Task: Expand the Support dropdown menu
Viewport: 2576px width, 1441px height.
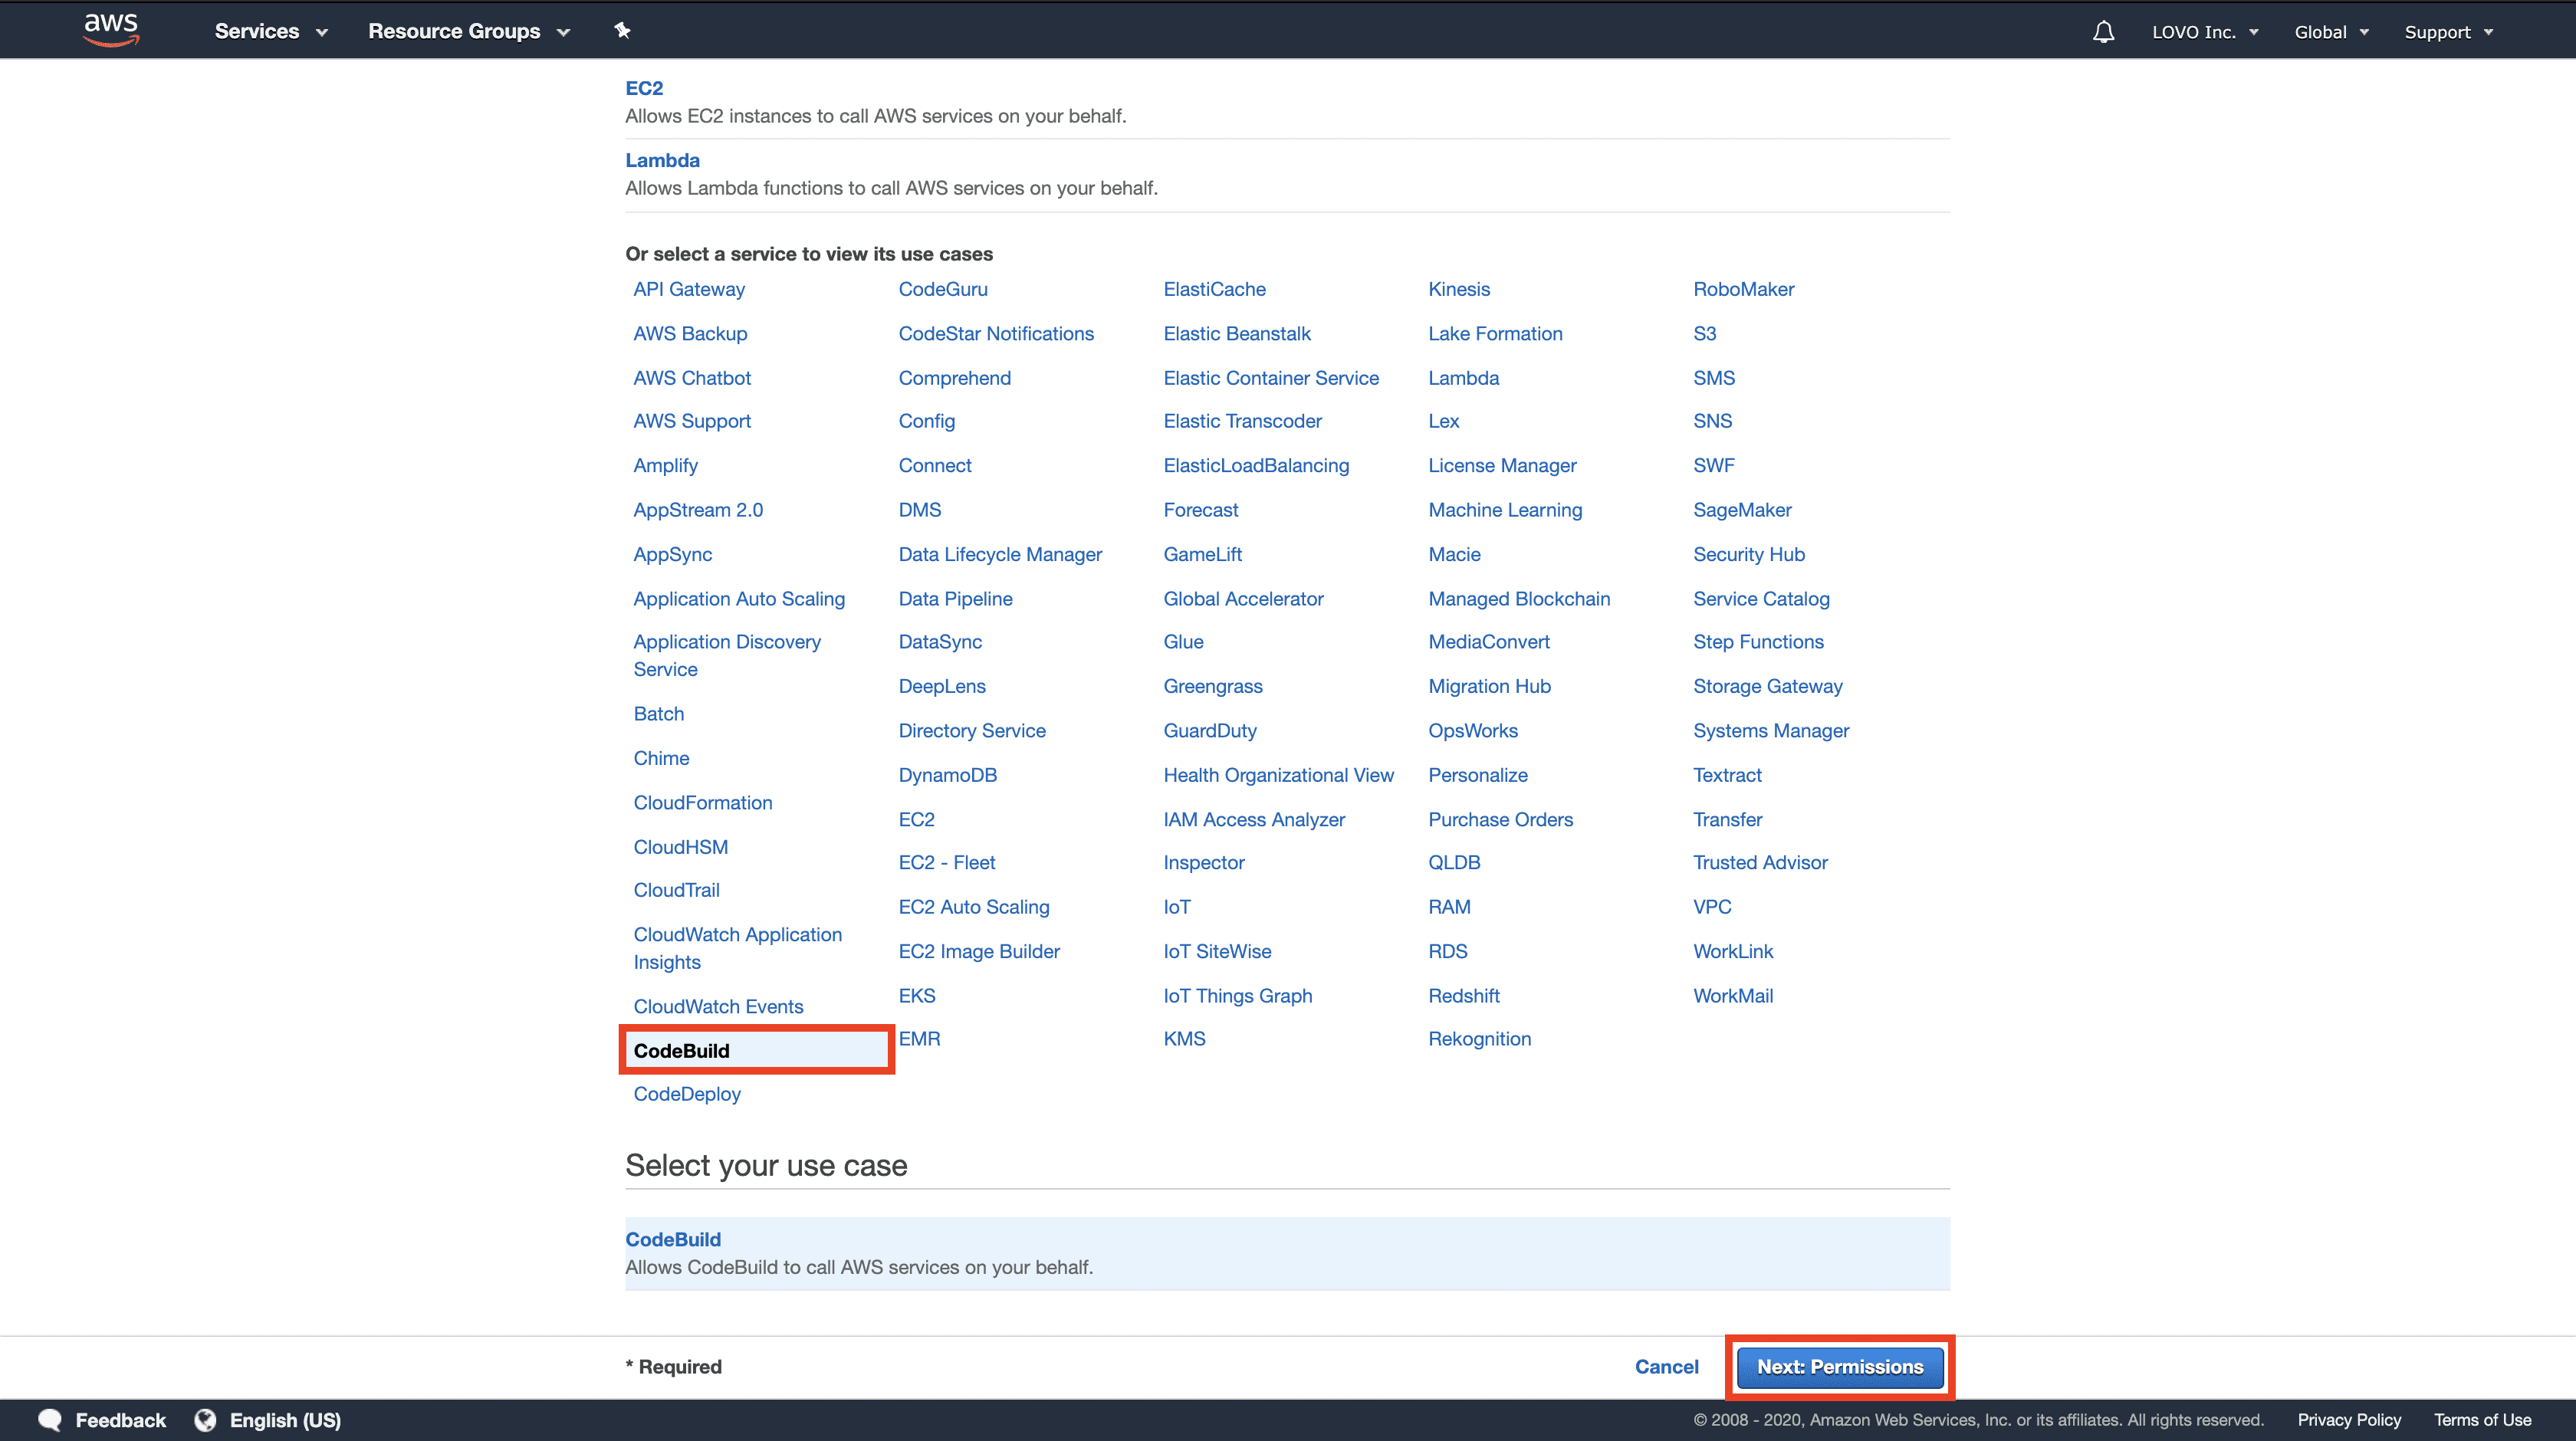Action: tap(2448, 32)
